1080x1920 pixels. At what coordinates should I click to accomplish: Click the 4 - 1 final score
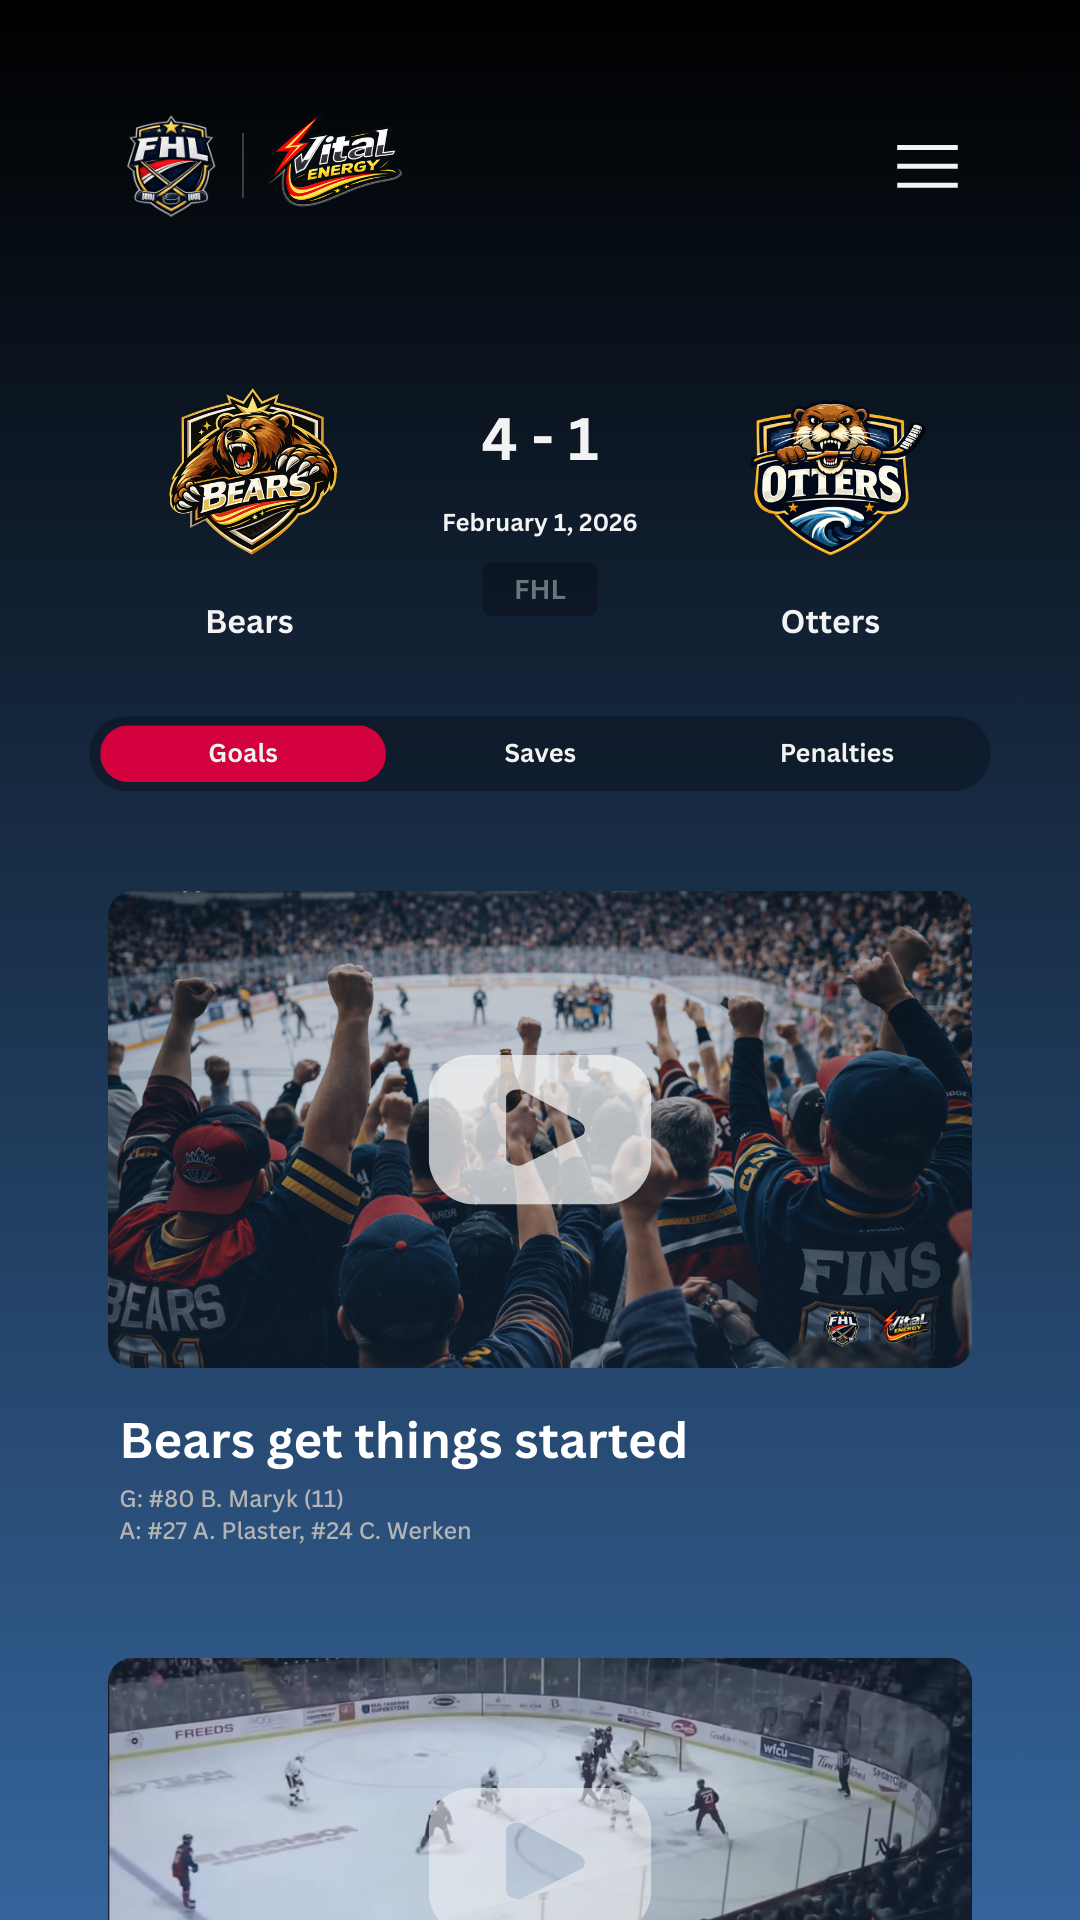(540, 440)
